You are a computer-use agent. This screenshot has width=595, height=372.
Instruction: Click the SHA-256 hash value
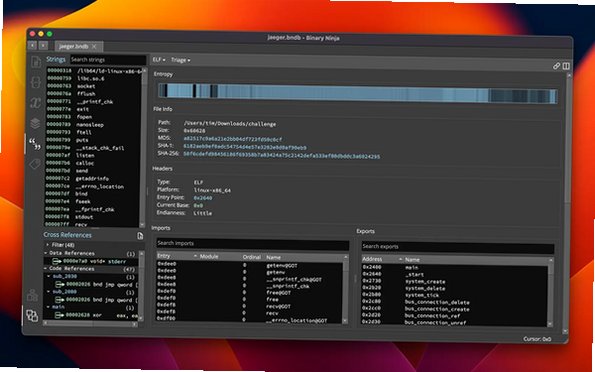point(282,156)
